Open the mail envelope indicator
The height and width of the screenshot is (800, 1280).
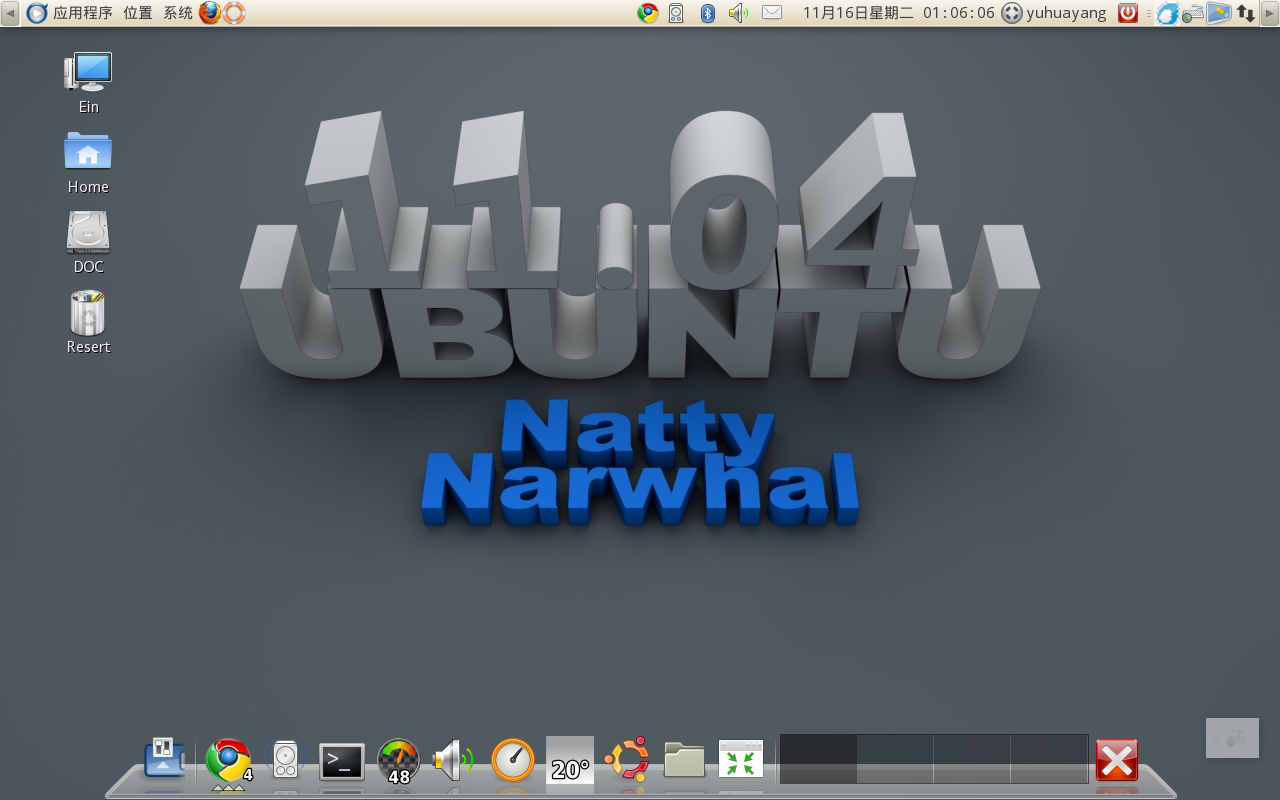pyautogui.click(x=772, y=13)
